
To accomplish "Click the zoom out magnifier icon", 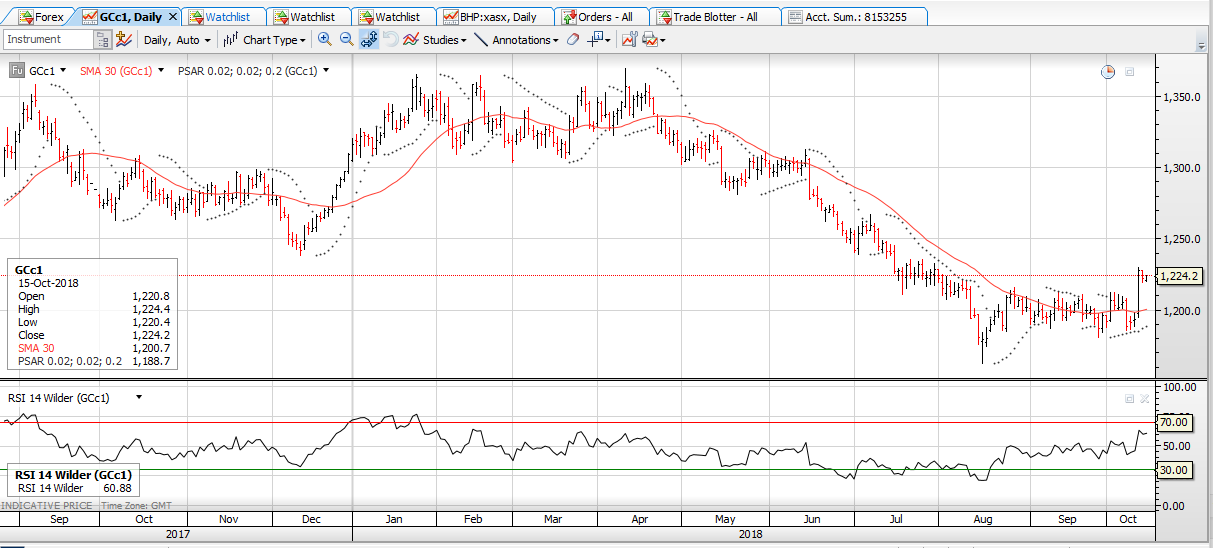I will [346, 39].
